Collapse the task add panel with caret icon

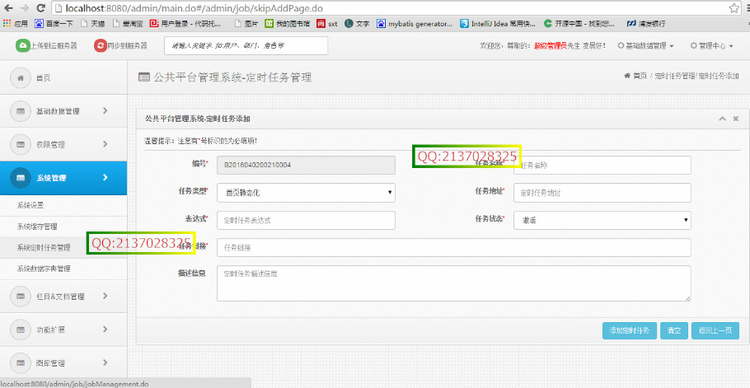[722, 119]
